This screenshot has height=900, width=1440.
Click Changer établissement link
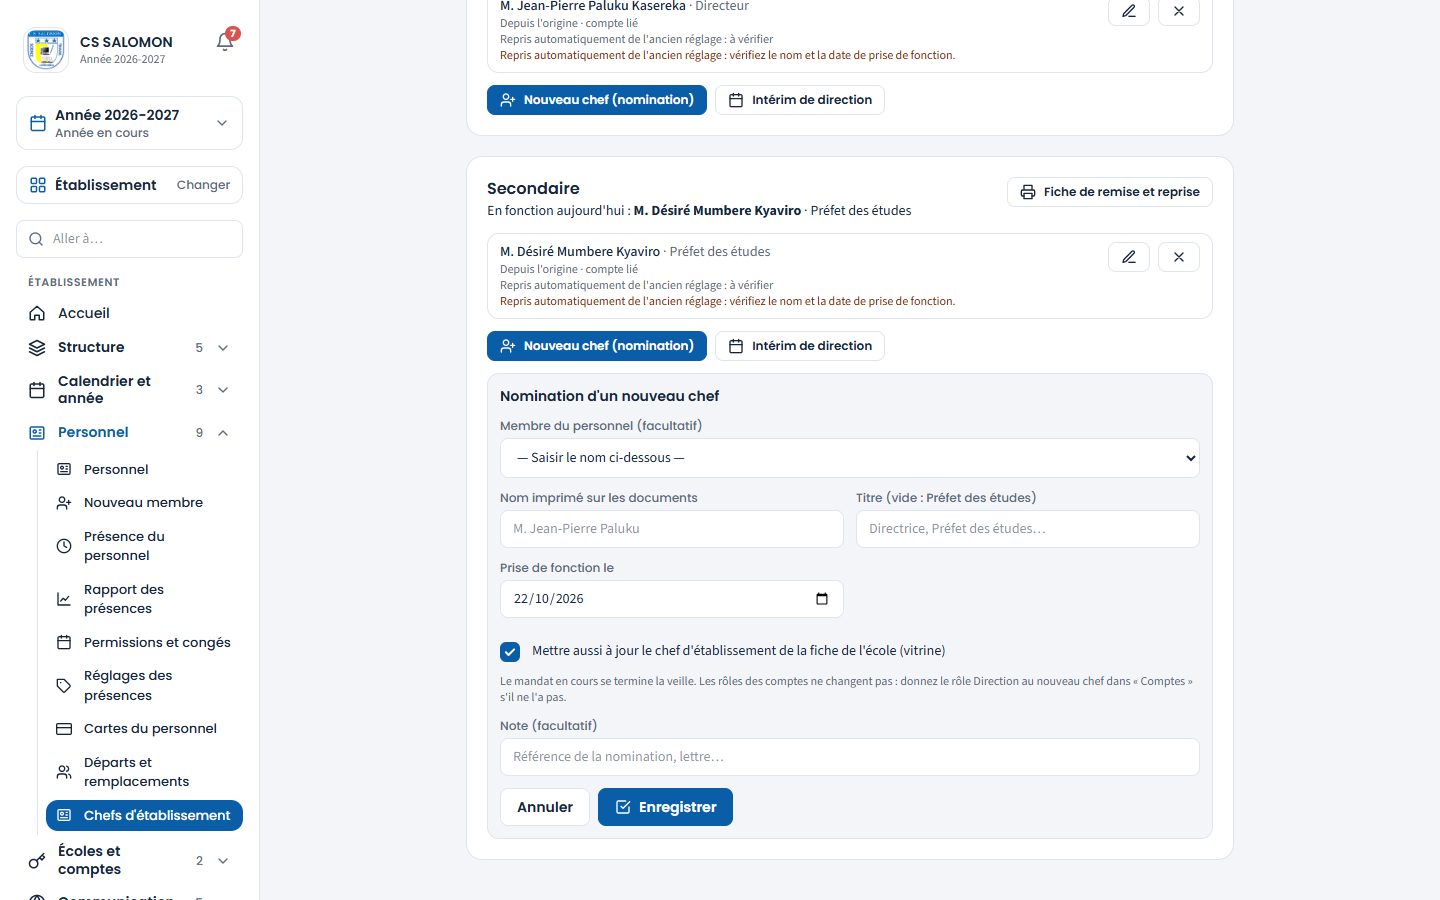click(x=203, y=185)
